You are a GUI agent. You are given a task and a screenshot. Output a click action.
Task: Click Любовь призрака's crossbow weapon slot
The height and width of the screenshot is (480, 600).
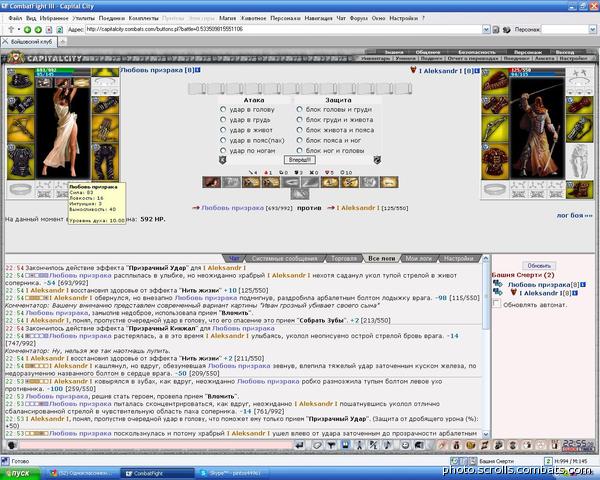tap(21, 128)
